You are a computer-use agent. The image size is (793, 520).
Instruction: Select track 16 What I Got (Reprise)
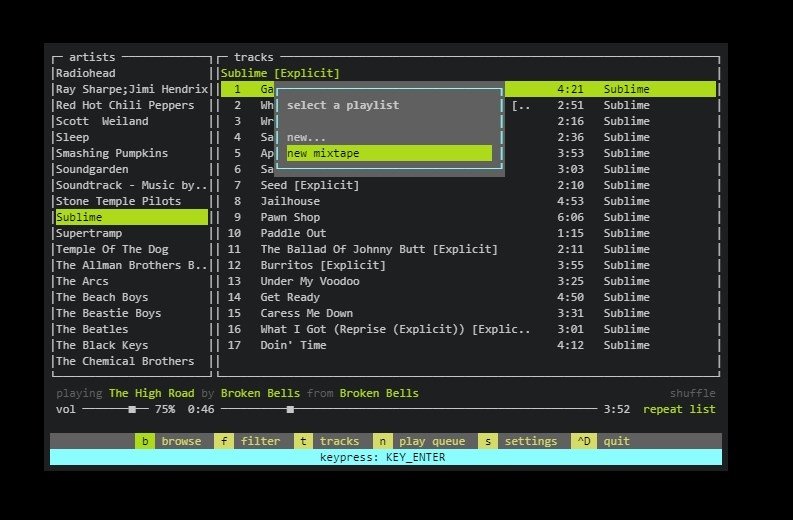(x=468, y=329)
